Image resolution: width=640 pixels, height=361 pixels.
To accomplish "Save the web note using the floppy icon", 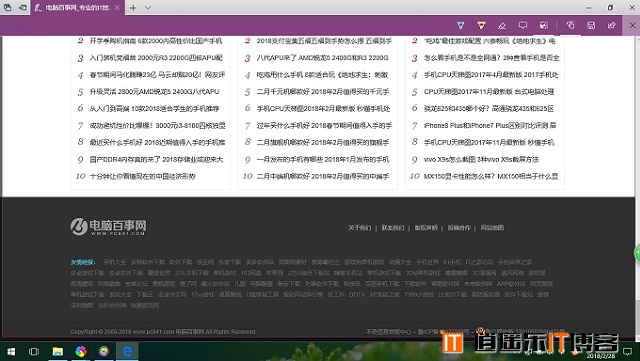I will coord(591,25).
